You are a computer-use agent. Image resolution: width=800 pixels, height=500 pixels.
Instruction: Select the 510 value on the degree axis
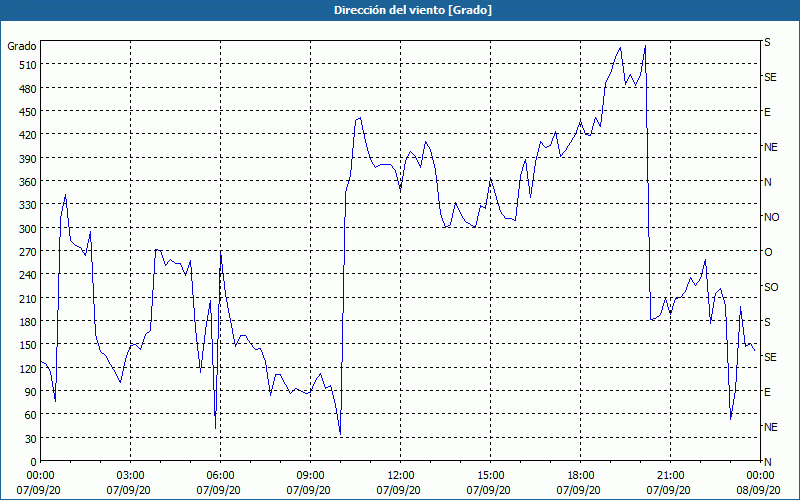tap(28, 65)
